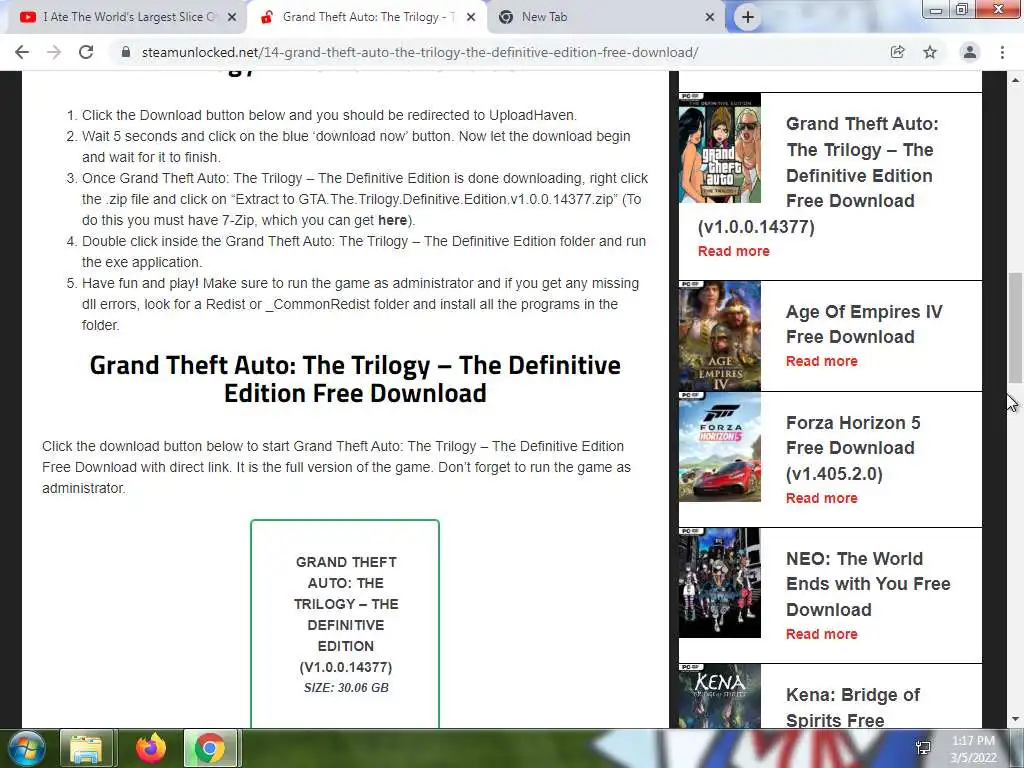1024x768 pixels.
Task: Click the padlock site info icon
Action: 126,52
